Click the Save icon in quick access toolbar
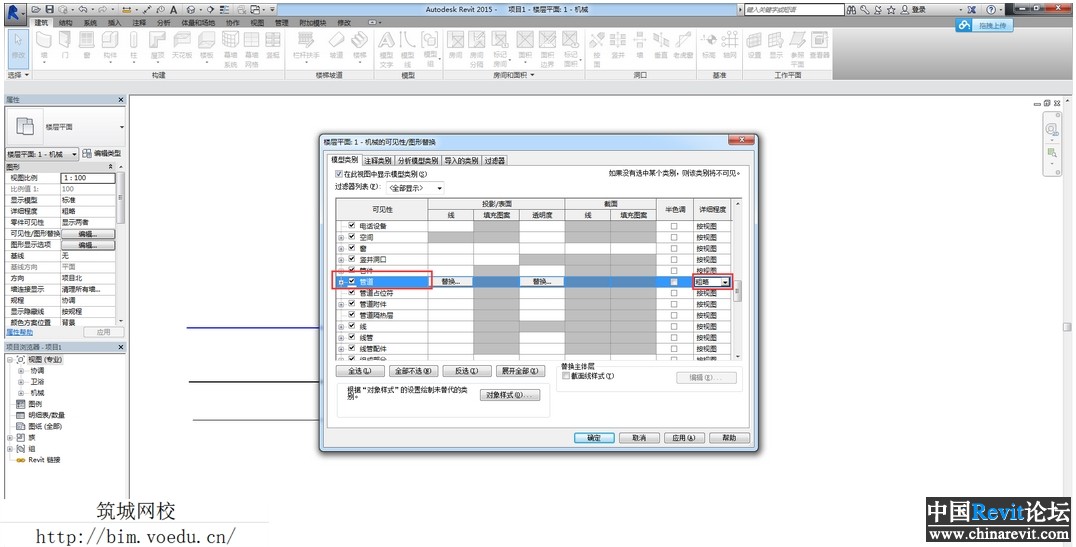The width and height of the screenshot is (1076, 547). (49, 10)
